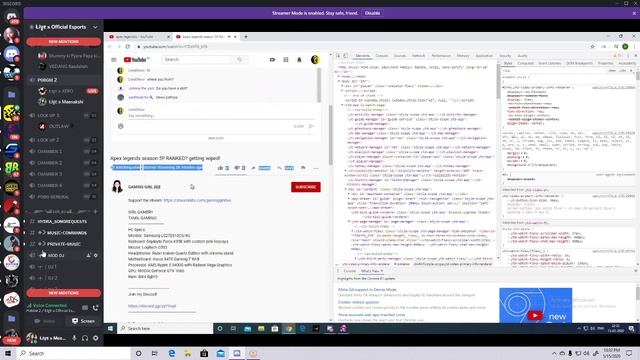This screenshot has height=360, width=640.
Task: Open the Windows Start menu
Action: point(8,353)
